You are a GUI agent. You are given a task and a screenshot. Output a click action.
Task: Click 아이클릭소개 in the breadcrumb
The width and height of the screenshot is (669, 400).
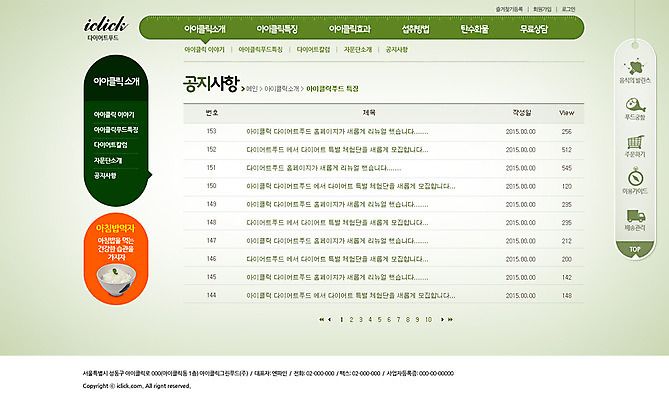click(282, 89)
